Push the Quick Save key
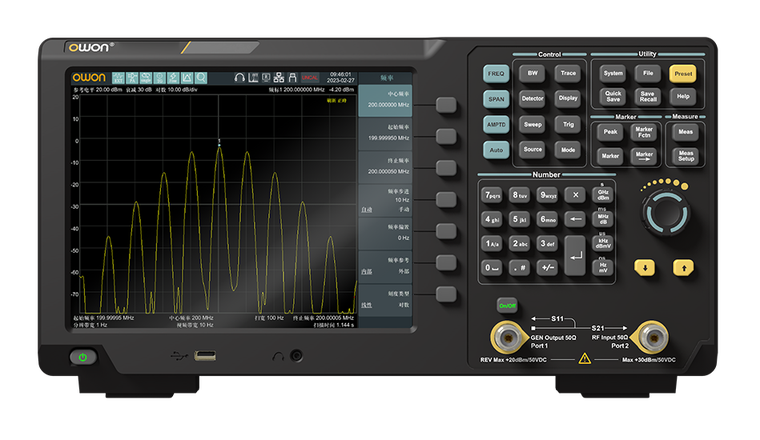 pyautogui.click(x=613, y=96)
